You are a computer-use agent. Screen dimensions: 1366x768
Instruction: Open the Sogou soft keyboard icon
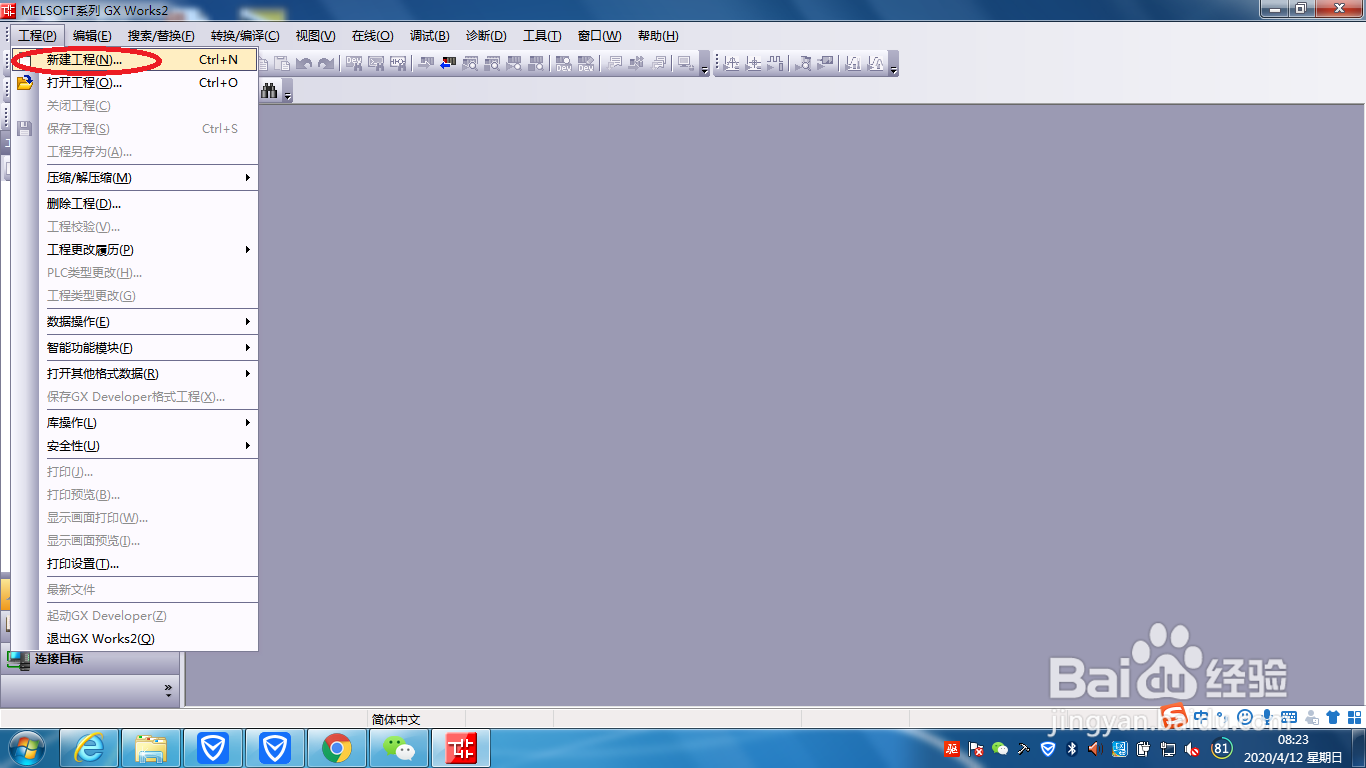1289,716
